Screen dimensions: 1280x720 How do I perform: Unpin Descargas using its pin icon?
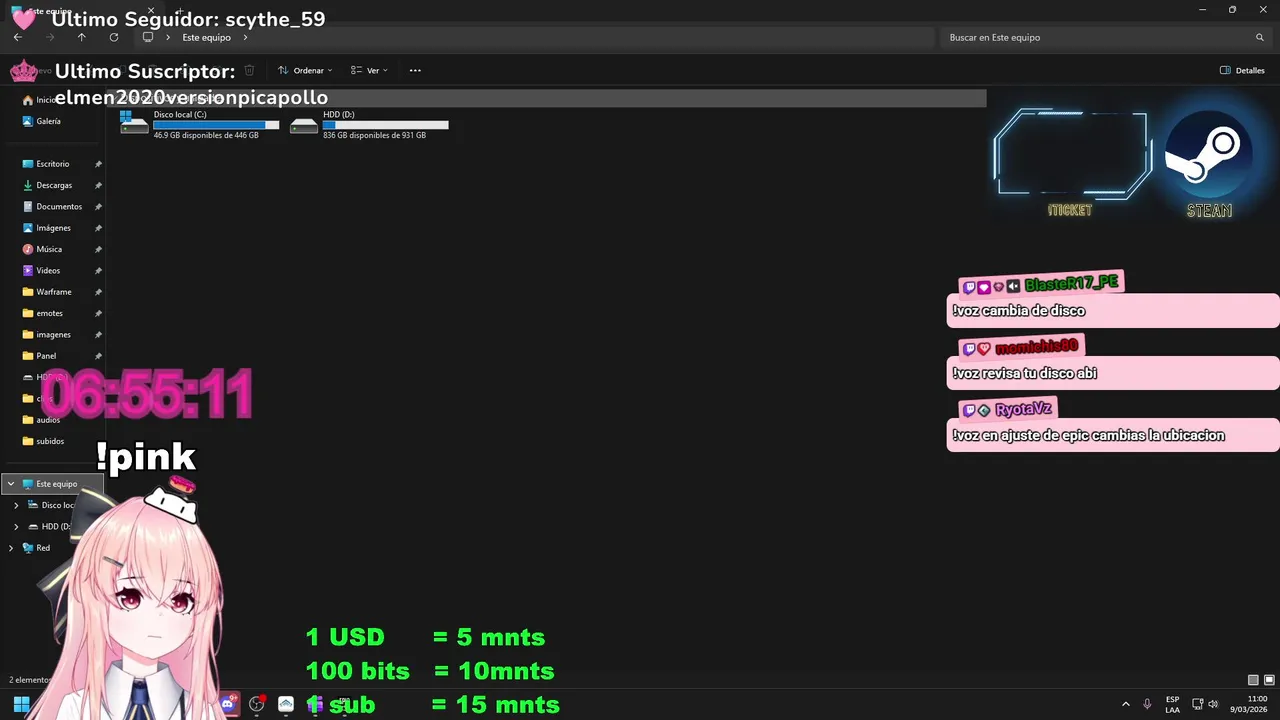(x=98, y=185)
